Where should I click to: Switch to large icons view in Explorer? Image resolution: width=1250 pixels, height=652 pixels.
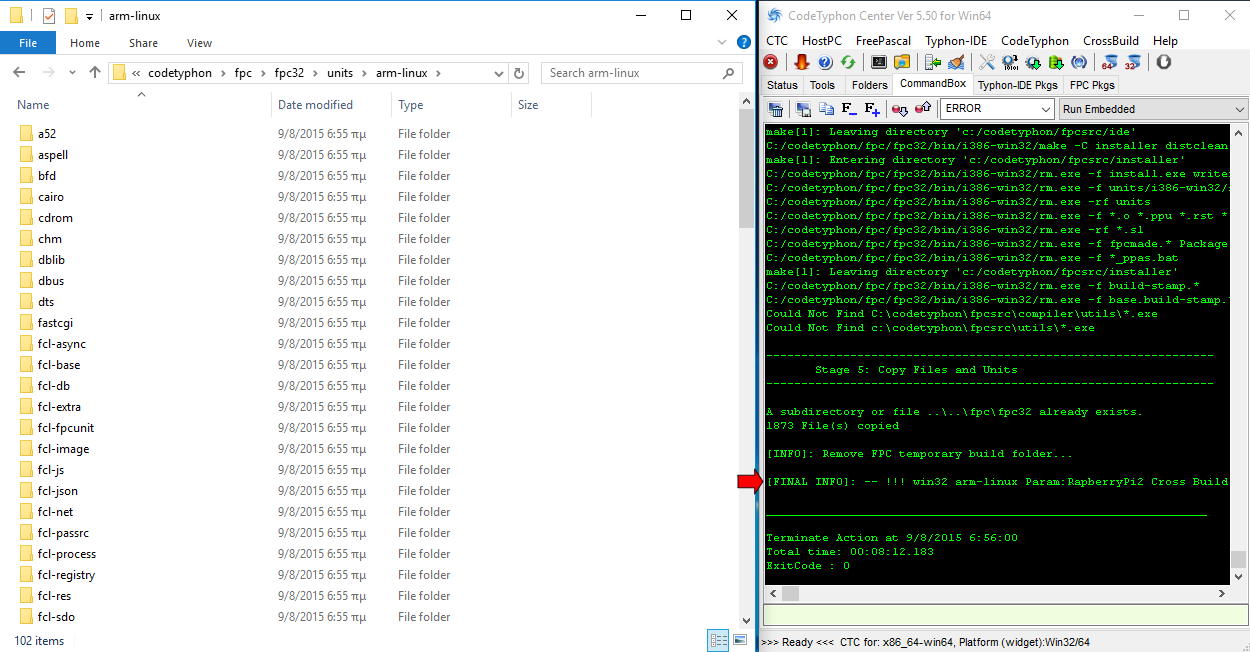740,640
